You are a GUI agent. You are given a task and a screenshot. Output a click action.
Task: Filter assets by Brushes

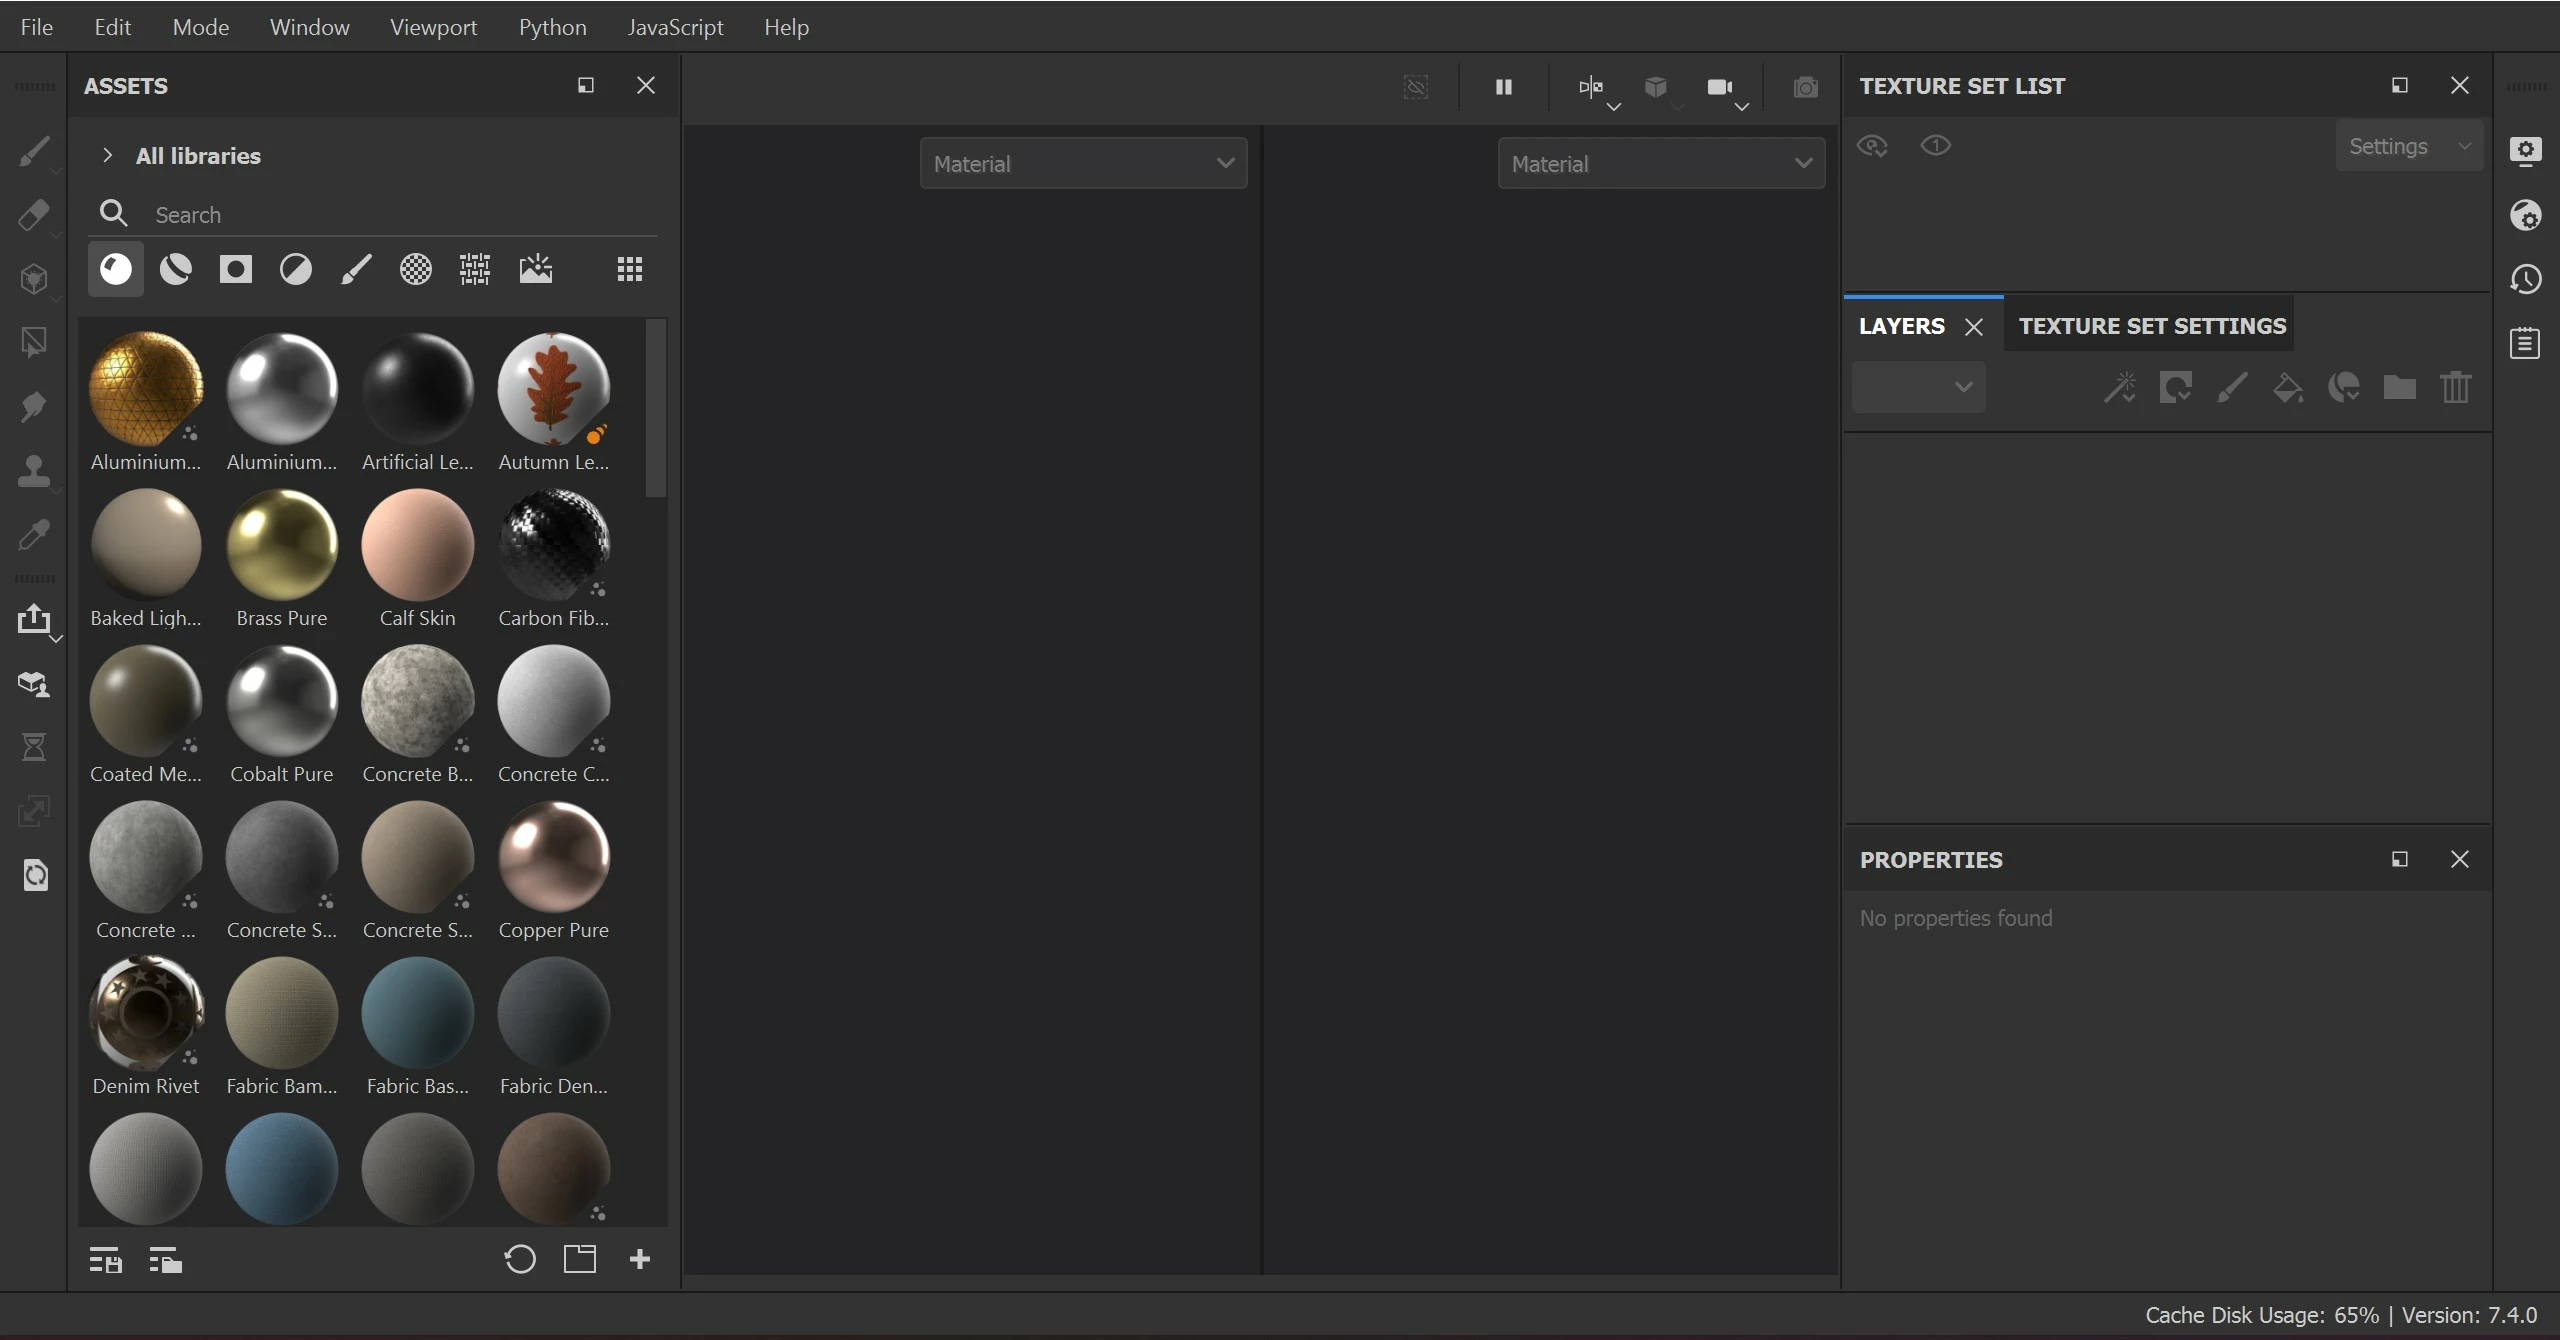[356, 269]
